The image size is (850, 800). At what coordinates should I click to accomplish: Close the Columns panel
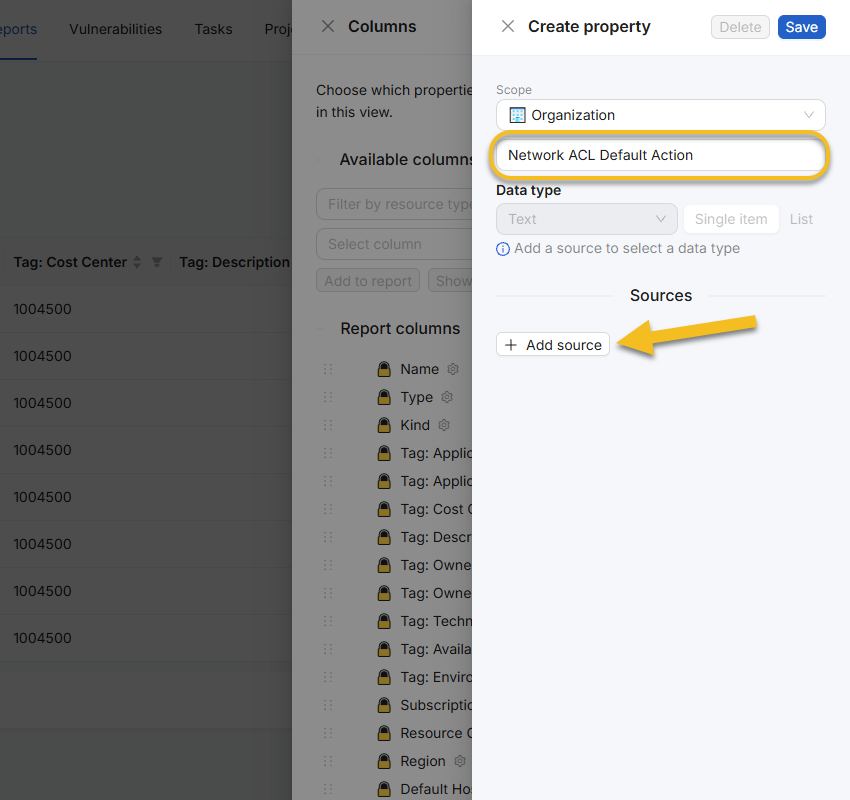click(327, 26)
